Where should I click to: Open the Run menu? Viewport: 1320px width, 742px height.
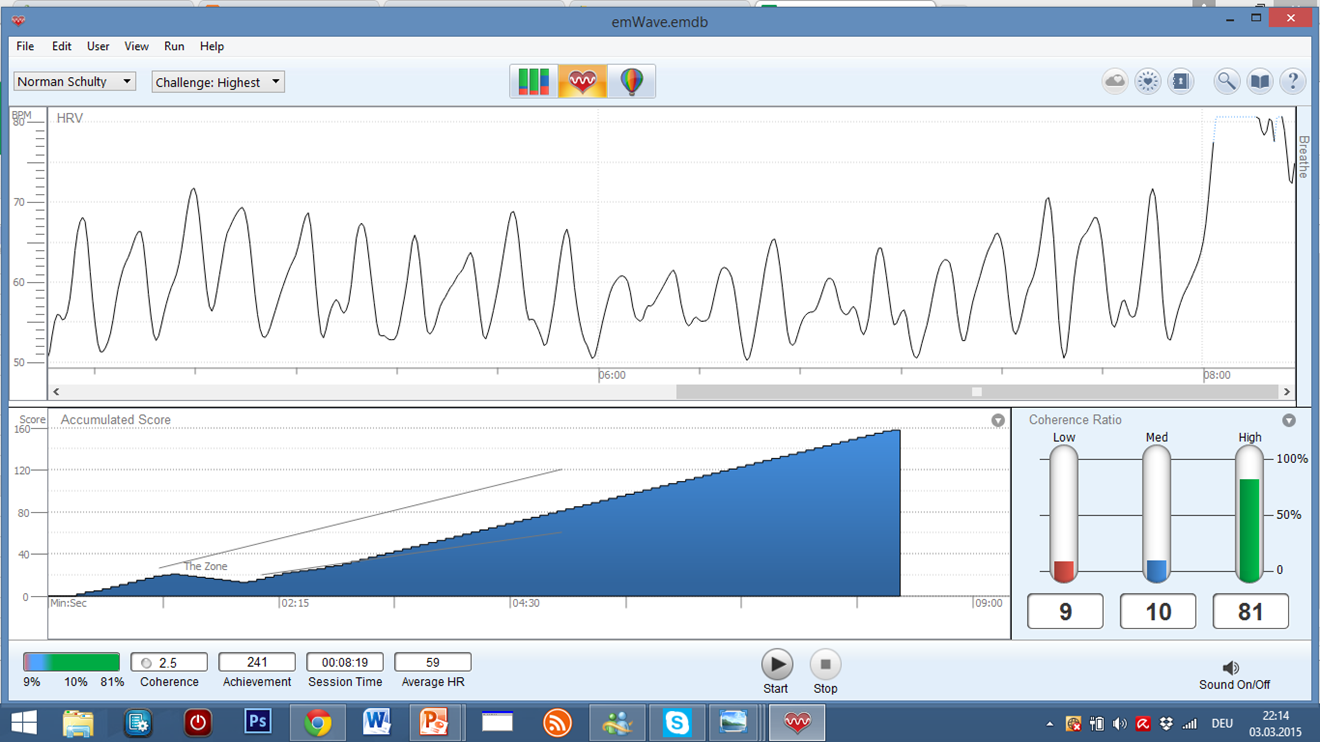click(x=174, y=46)
